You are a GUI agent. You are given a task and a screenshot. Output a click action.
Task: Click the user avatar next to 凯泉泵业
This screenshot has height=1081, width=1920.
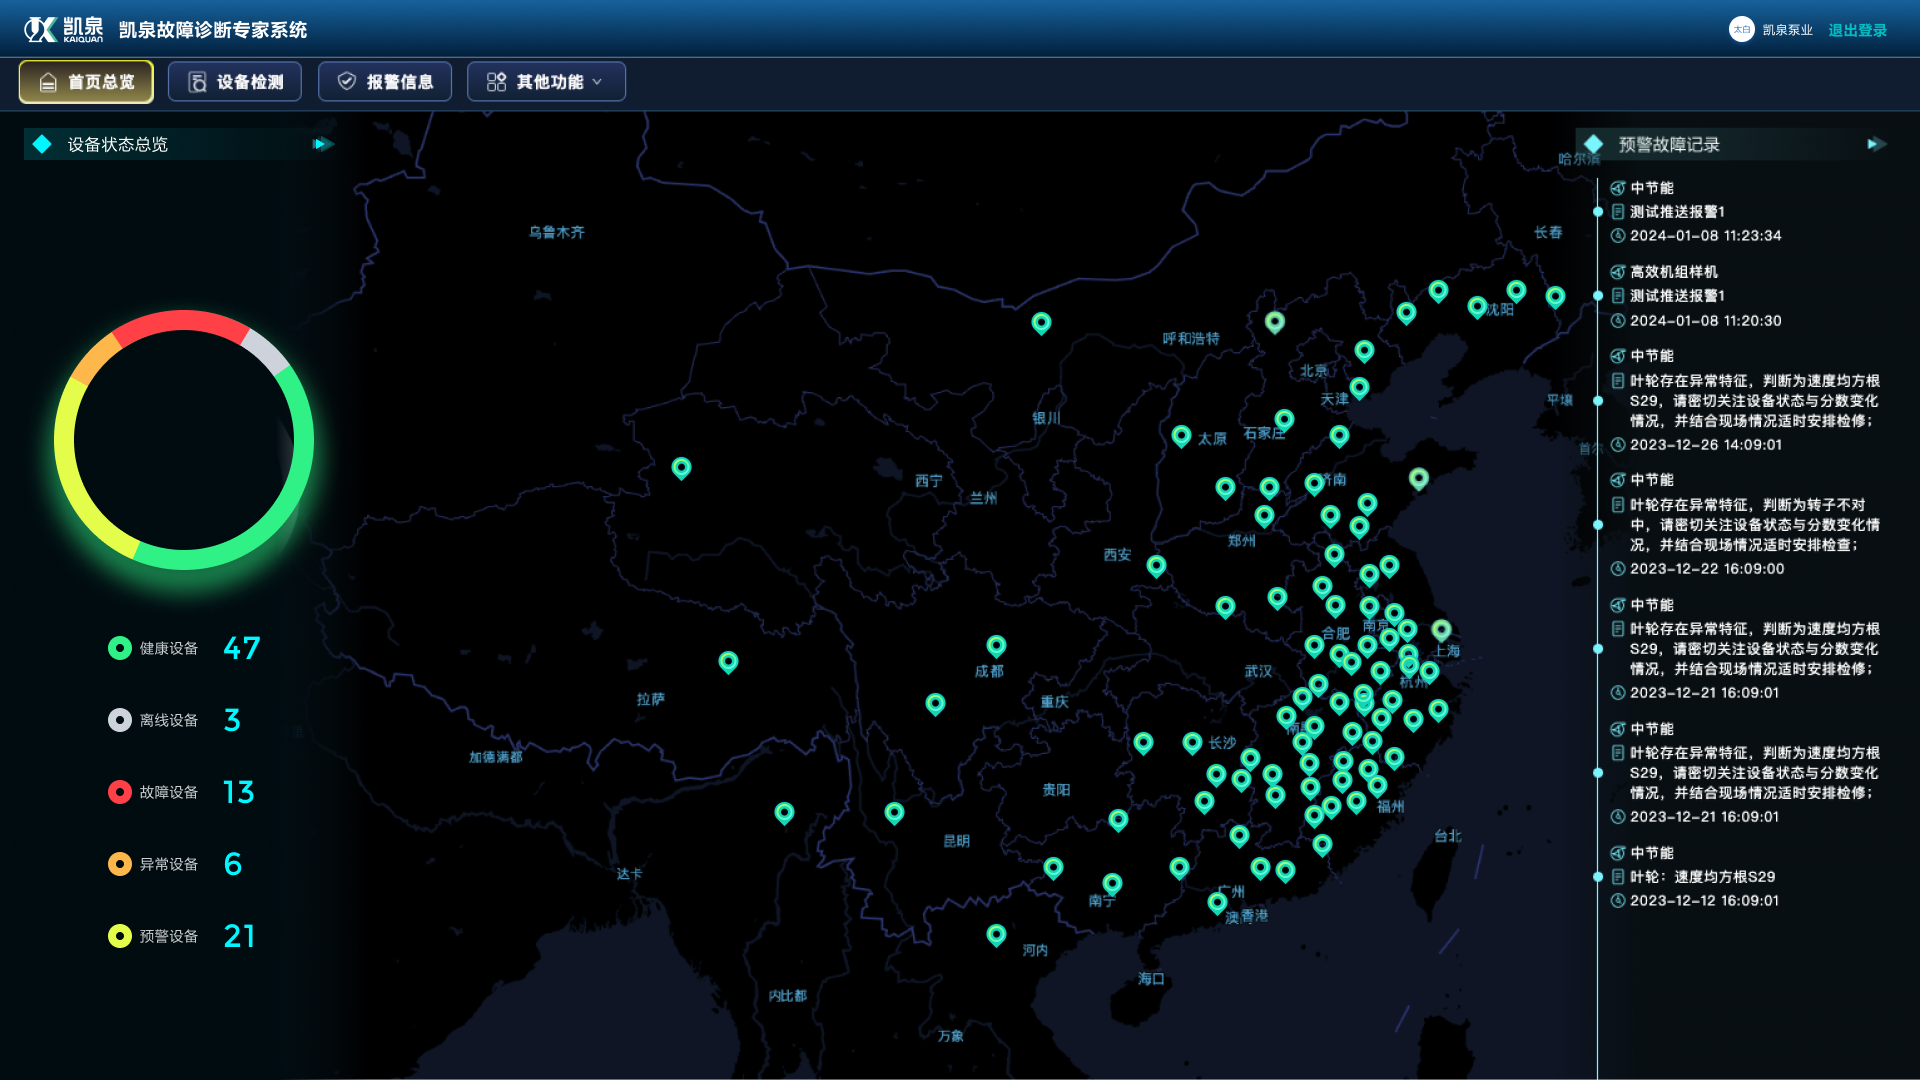pyautogui.click(x=1741, y=30)
